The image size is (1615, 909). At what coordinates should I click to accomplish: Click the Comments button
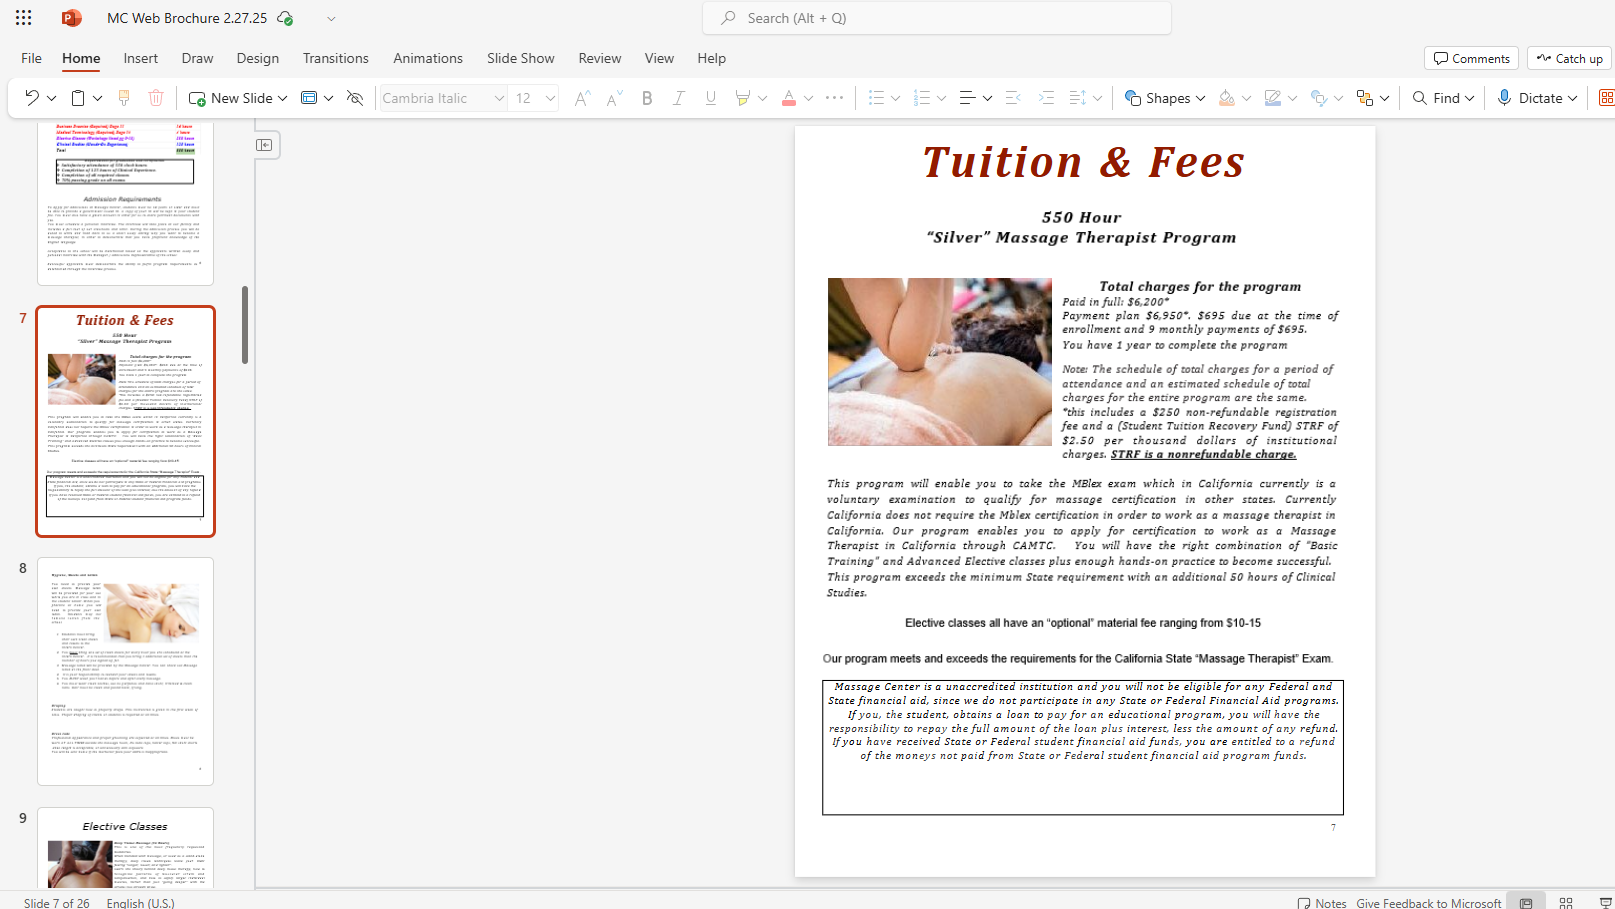(1471, 58)
